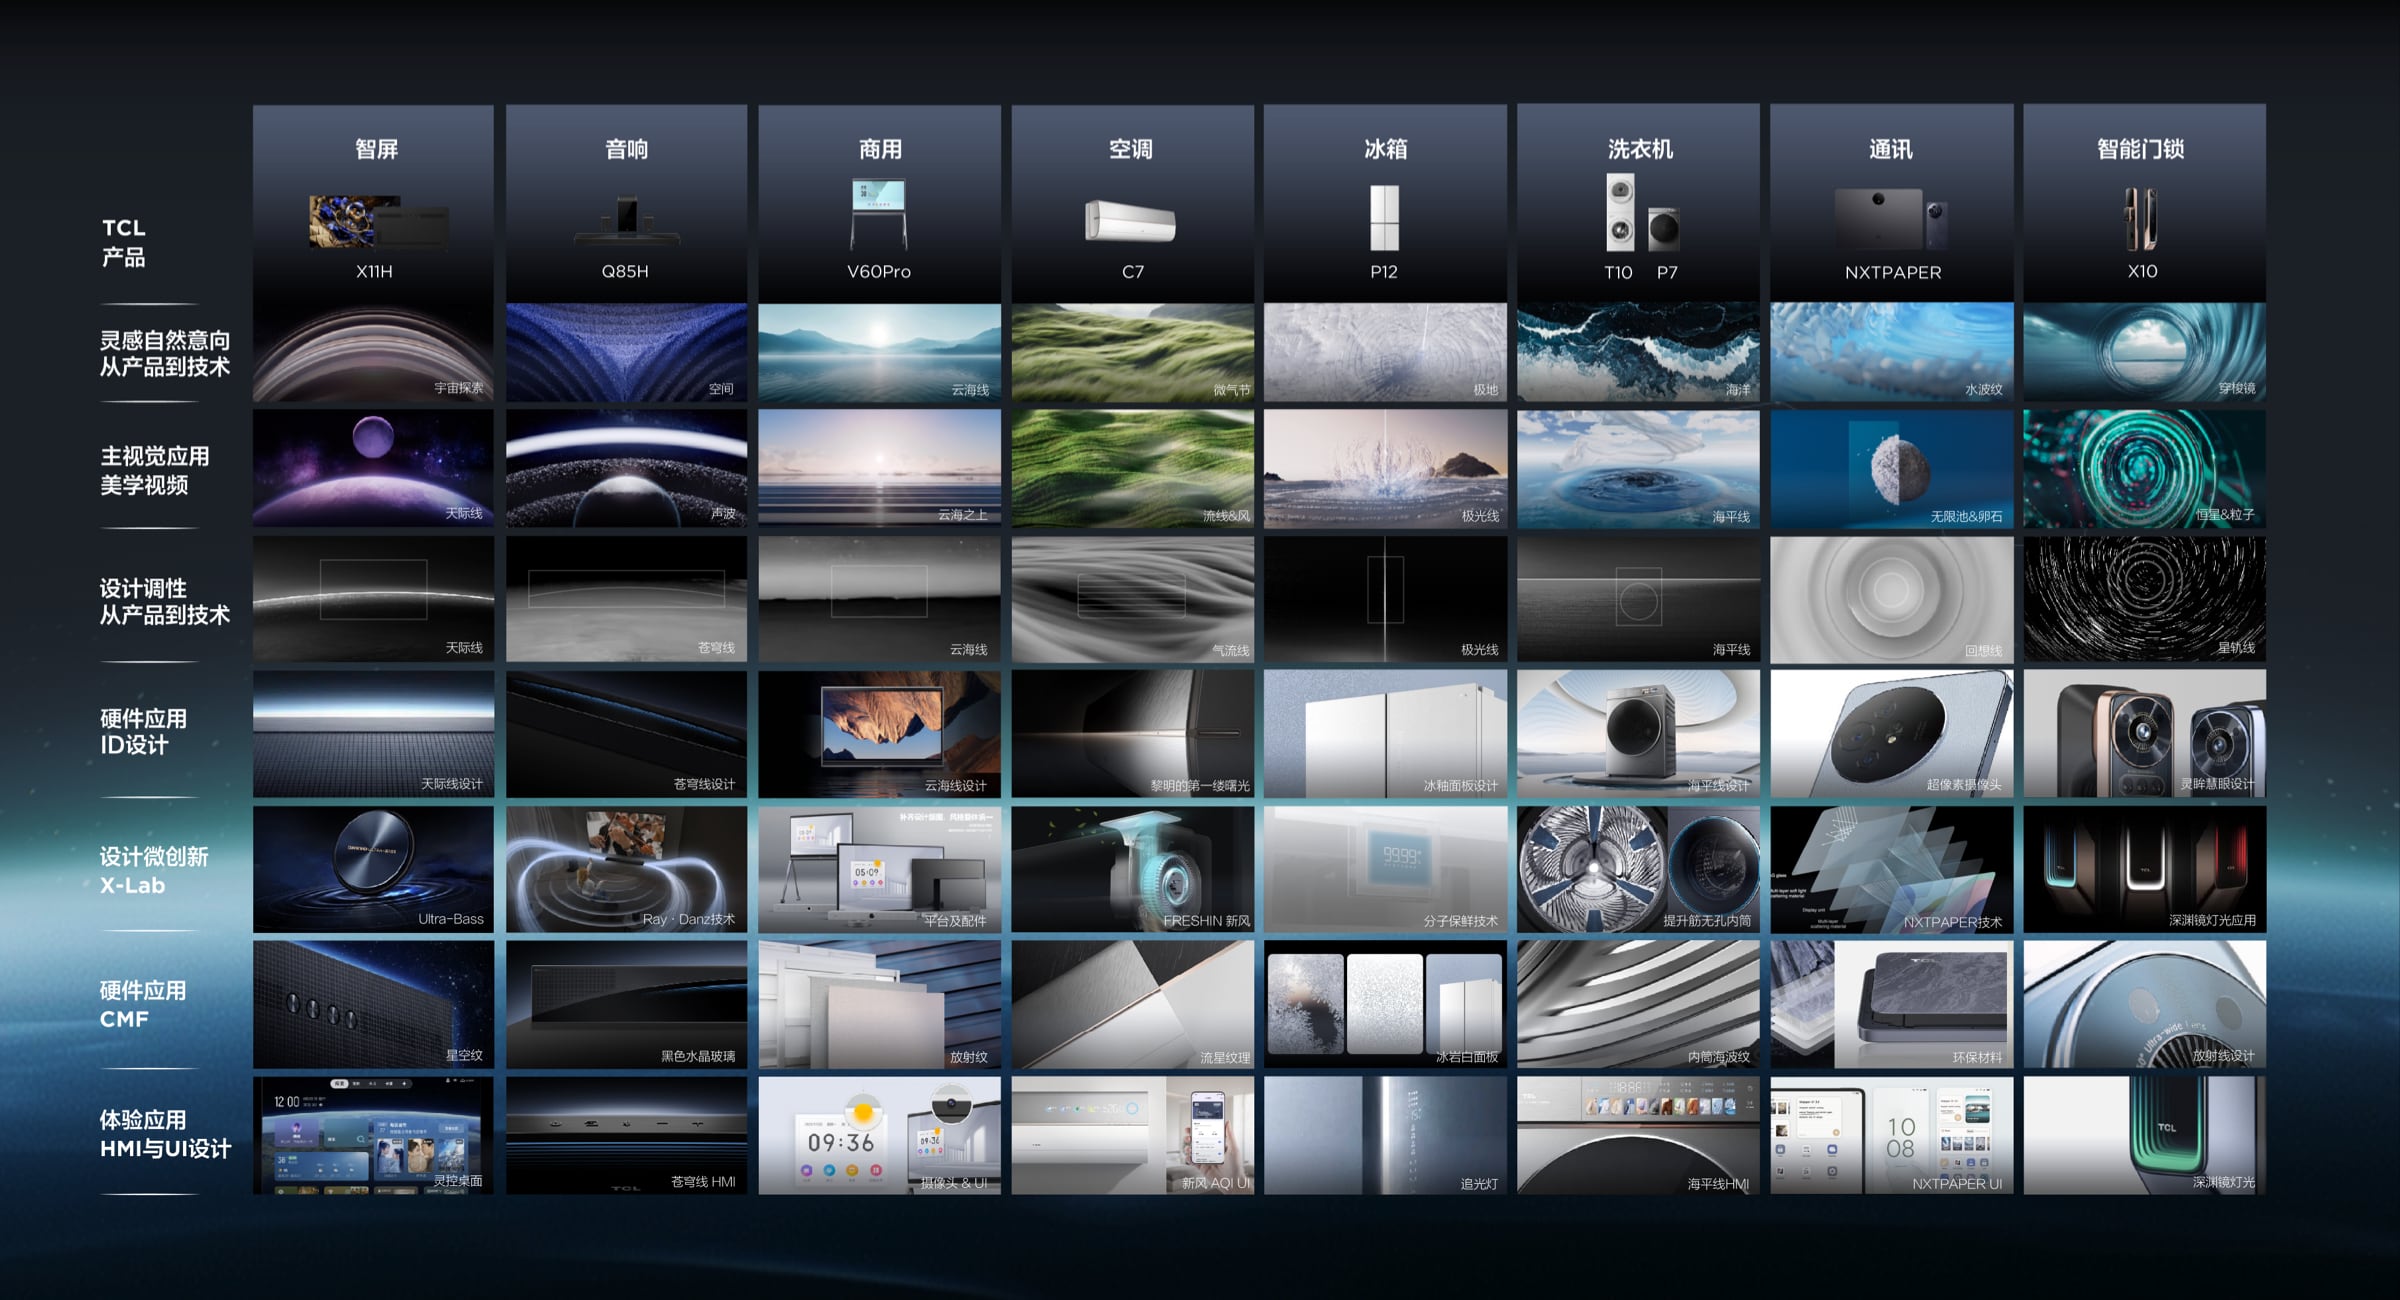Select the X10 smart lock image

coord(2141,219)
